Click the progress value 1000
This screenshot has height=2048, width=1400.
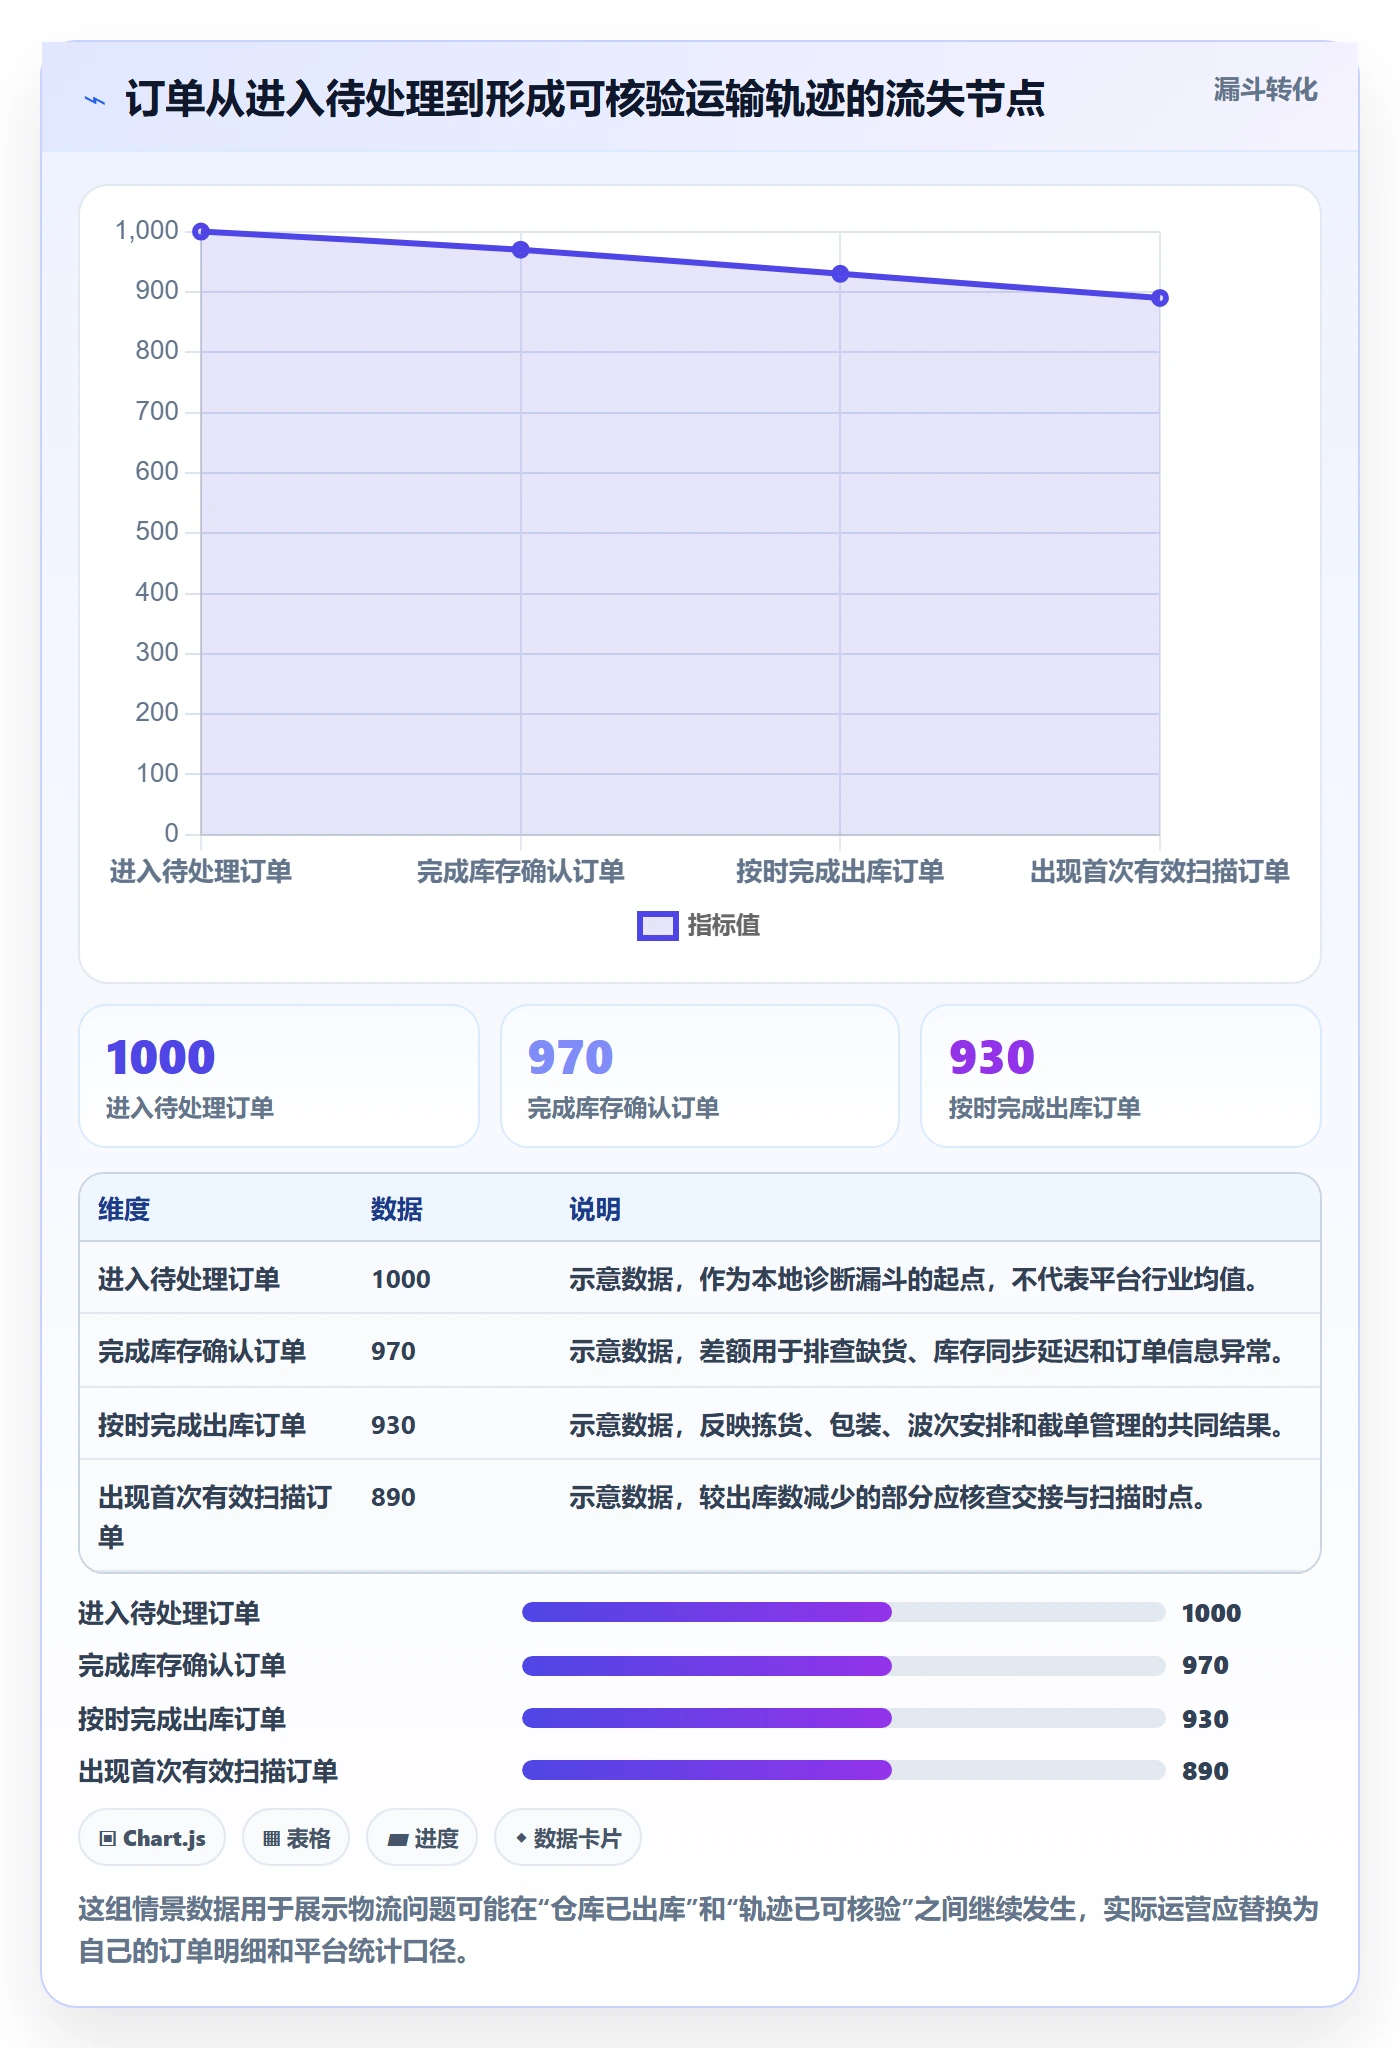click(1211, 1613)
